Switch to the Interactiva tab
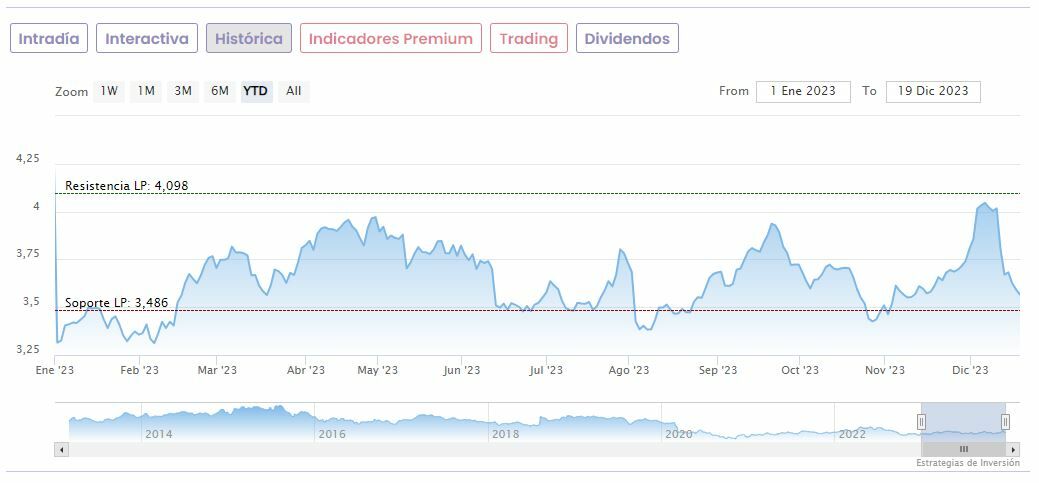Screen dimensions: 1039x483 pos(147,39)
